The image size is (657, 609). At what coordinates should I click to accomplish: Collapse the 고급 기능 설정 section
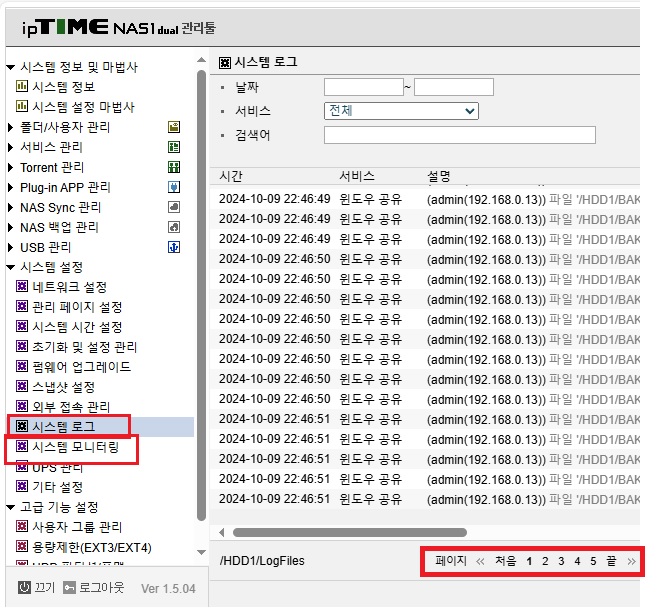(x=11, y=508)
